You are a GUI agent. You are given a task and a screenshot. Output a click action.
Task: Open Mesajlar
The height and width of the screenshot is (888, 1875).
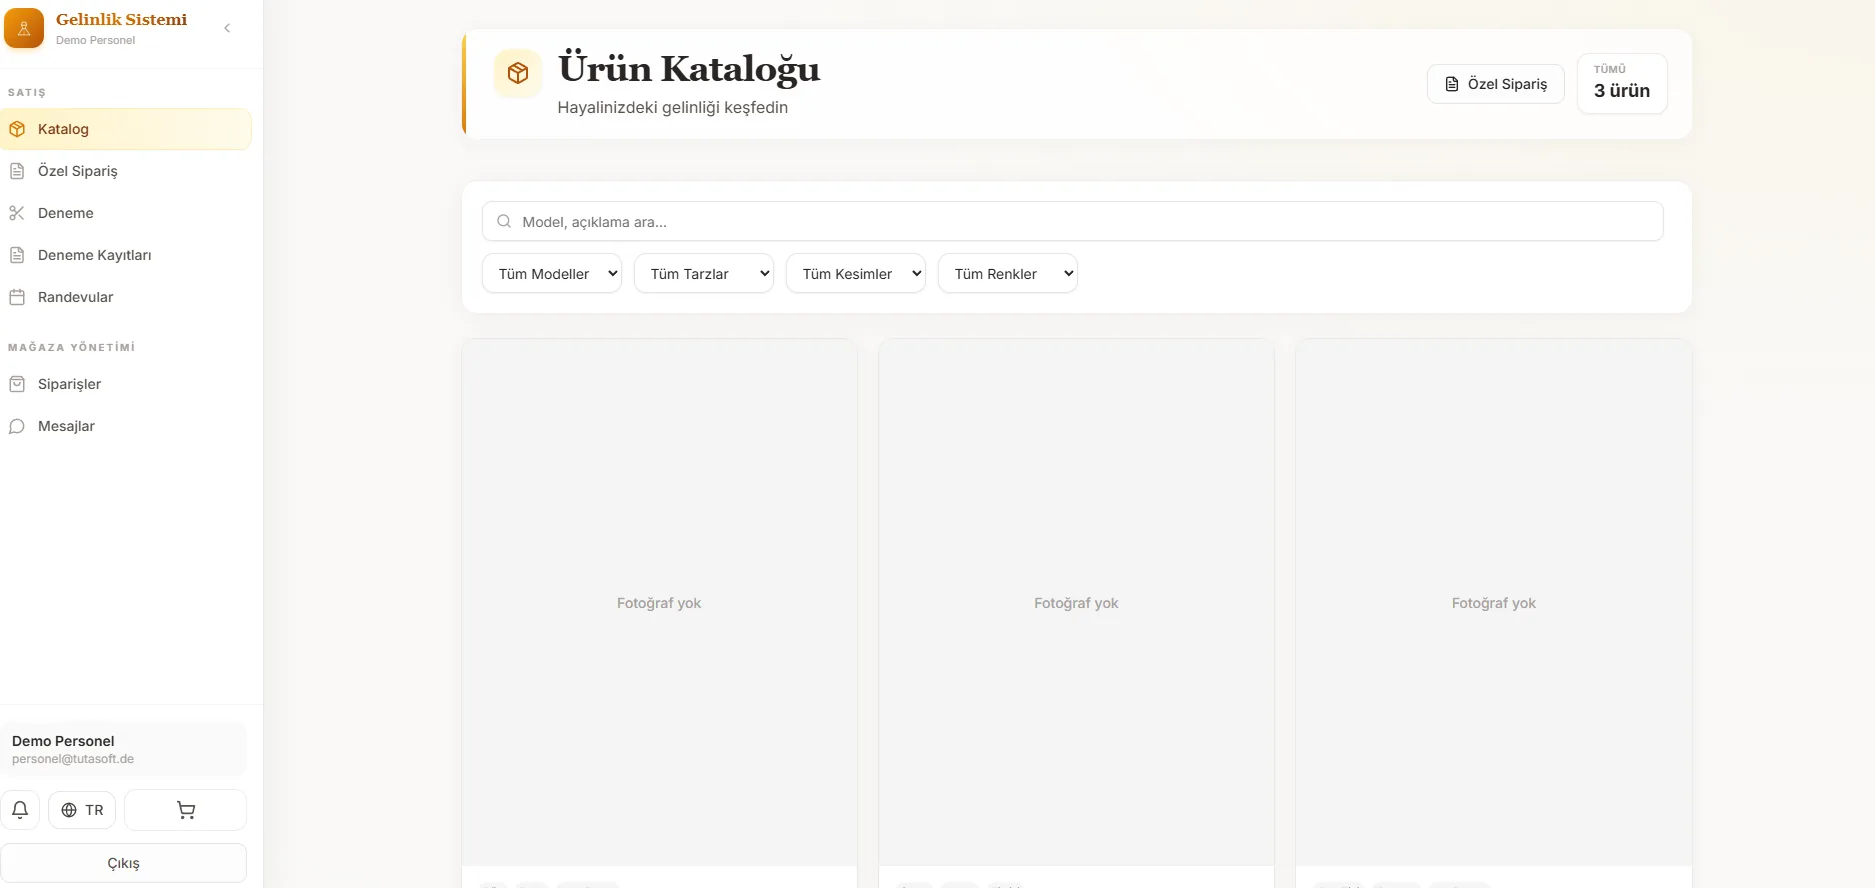click(126, 426)
